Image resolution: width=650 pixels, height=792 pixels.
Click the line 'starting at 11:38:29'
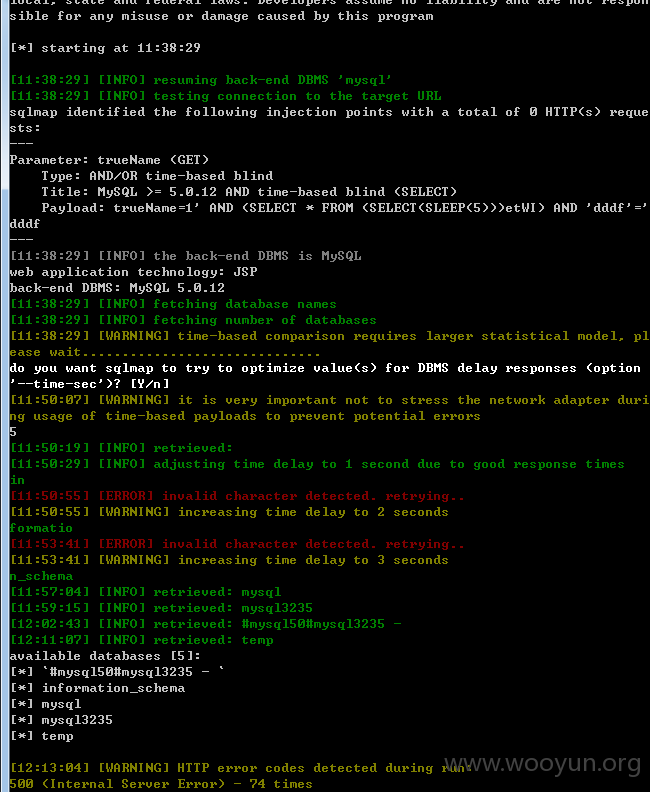105,48
